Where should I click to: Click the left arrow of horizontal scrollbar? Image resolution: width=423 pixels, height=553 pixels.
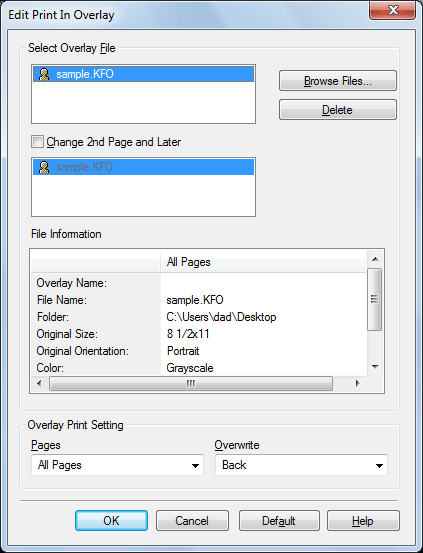[39, 383]
